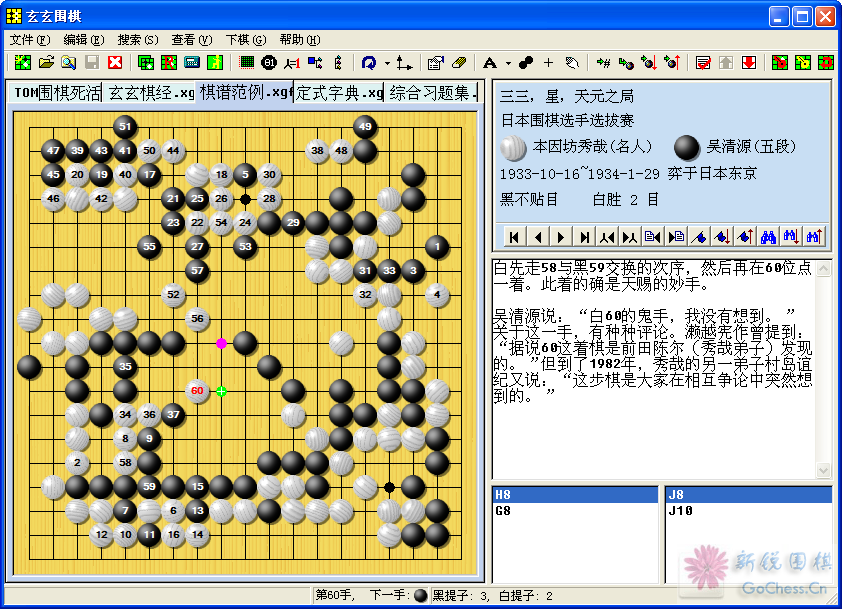The height and width of the screenshot is (609, 842).
Task: Open the 搜索(S) menu
Action: tap(138, 40)
